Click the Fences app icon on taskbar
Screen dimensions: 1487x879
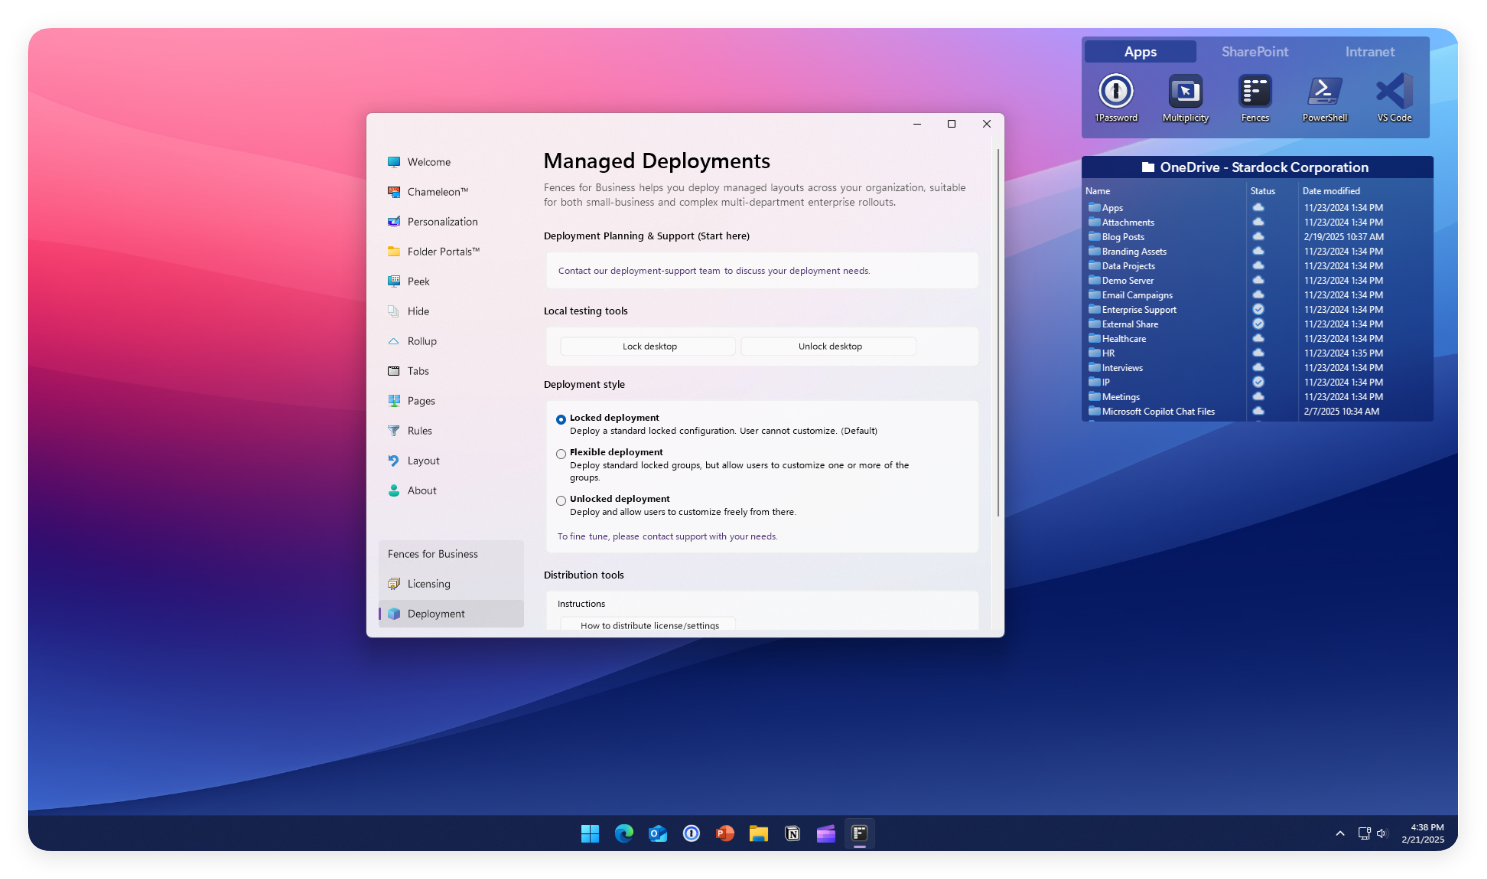[x=859, y=833]
